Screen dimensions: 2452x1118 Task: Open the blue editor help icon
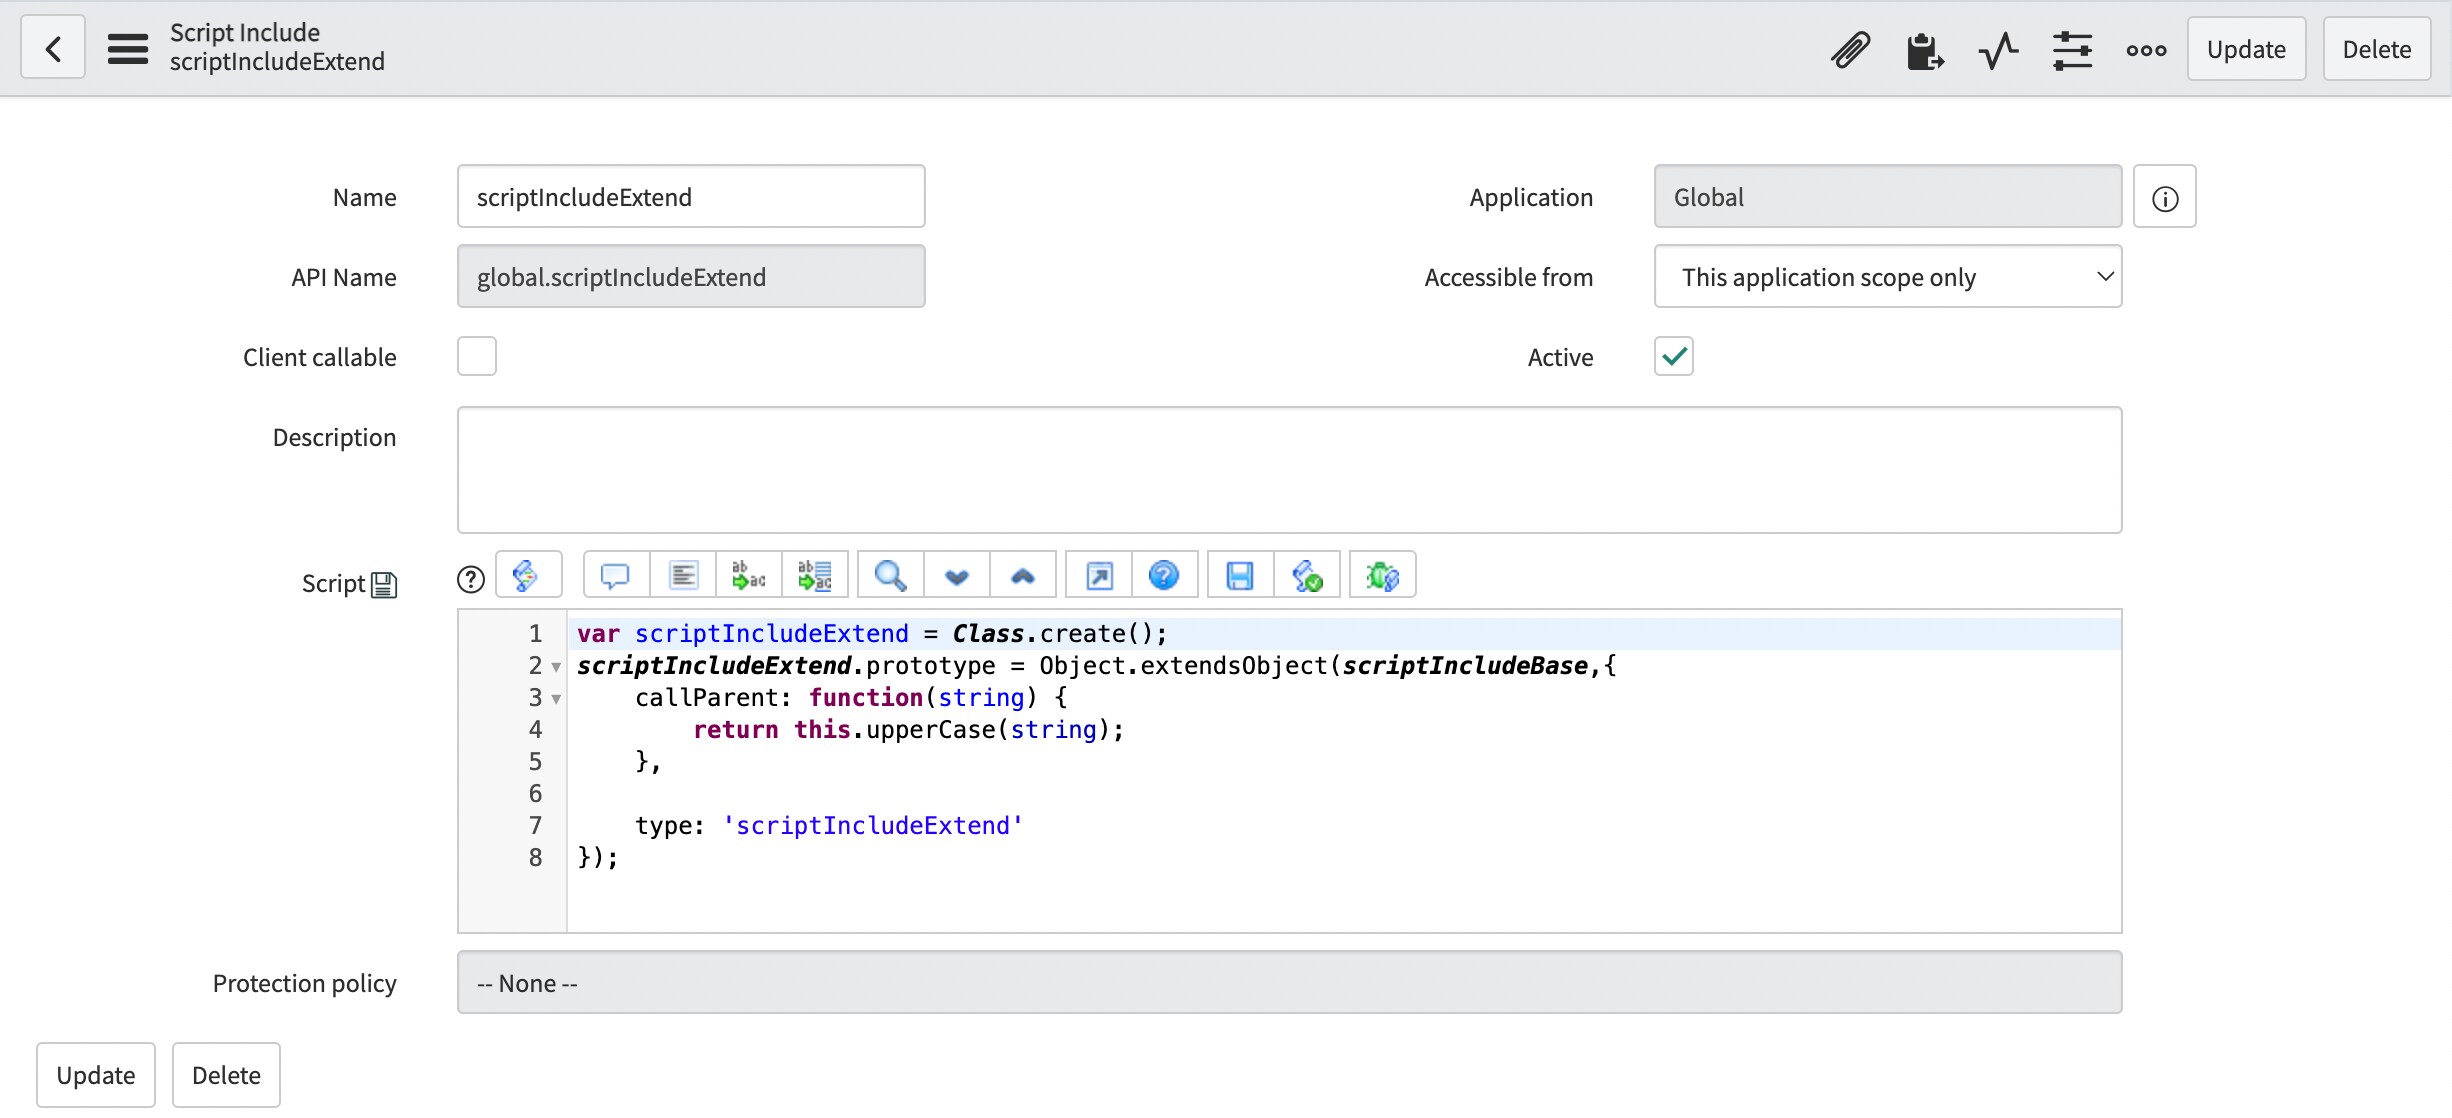coord(1164,575)
